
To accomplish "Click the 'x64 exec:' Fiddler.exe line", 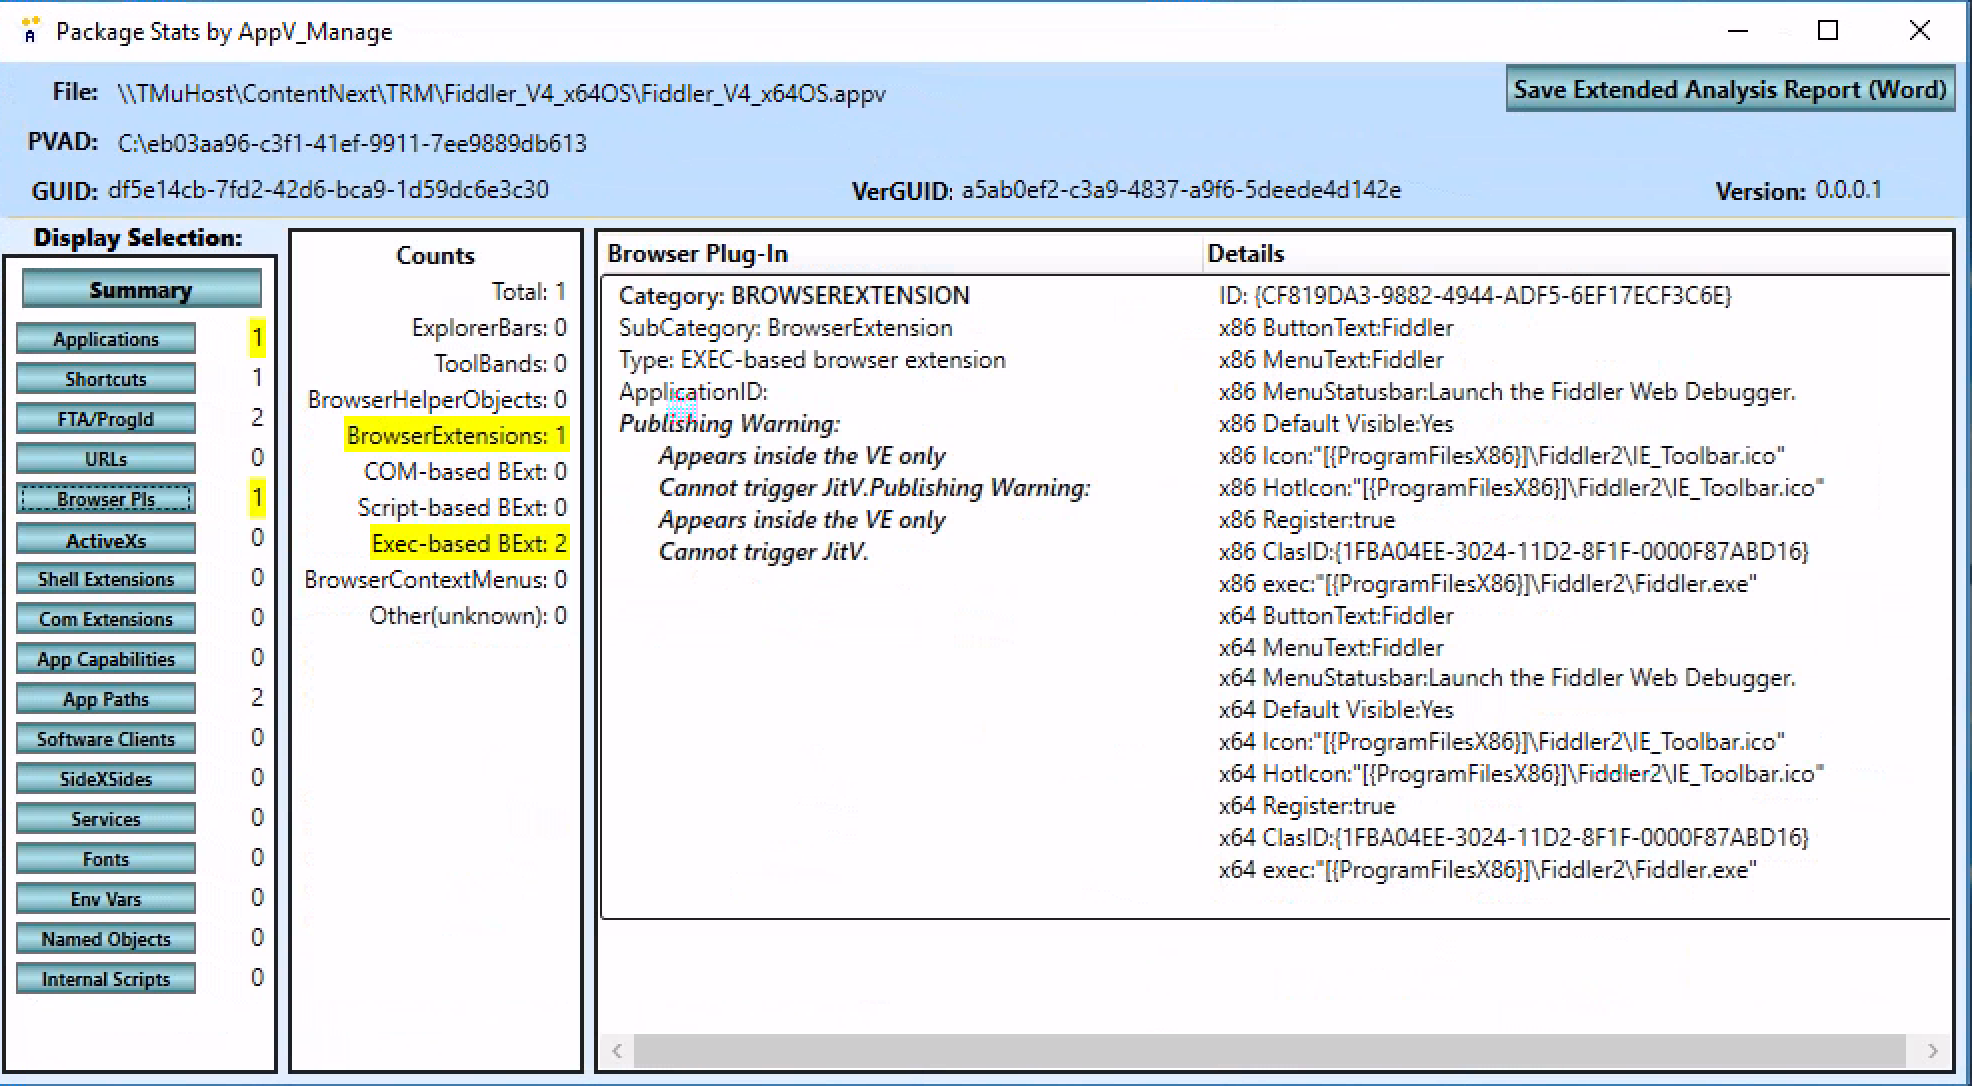I will pyautogui.click(x=1488, y=870).
